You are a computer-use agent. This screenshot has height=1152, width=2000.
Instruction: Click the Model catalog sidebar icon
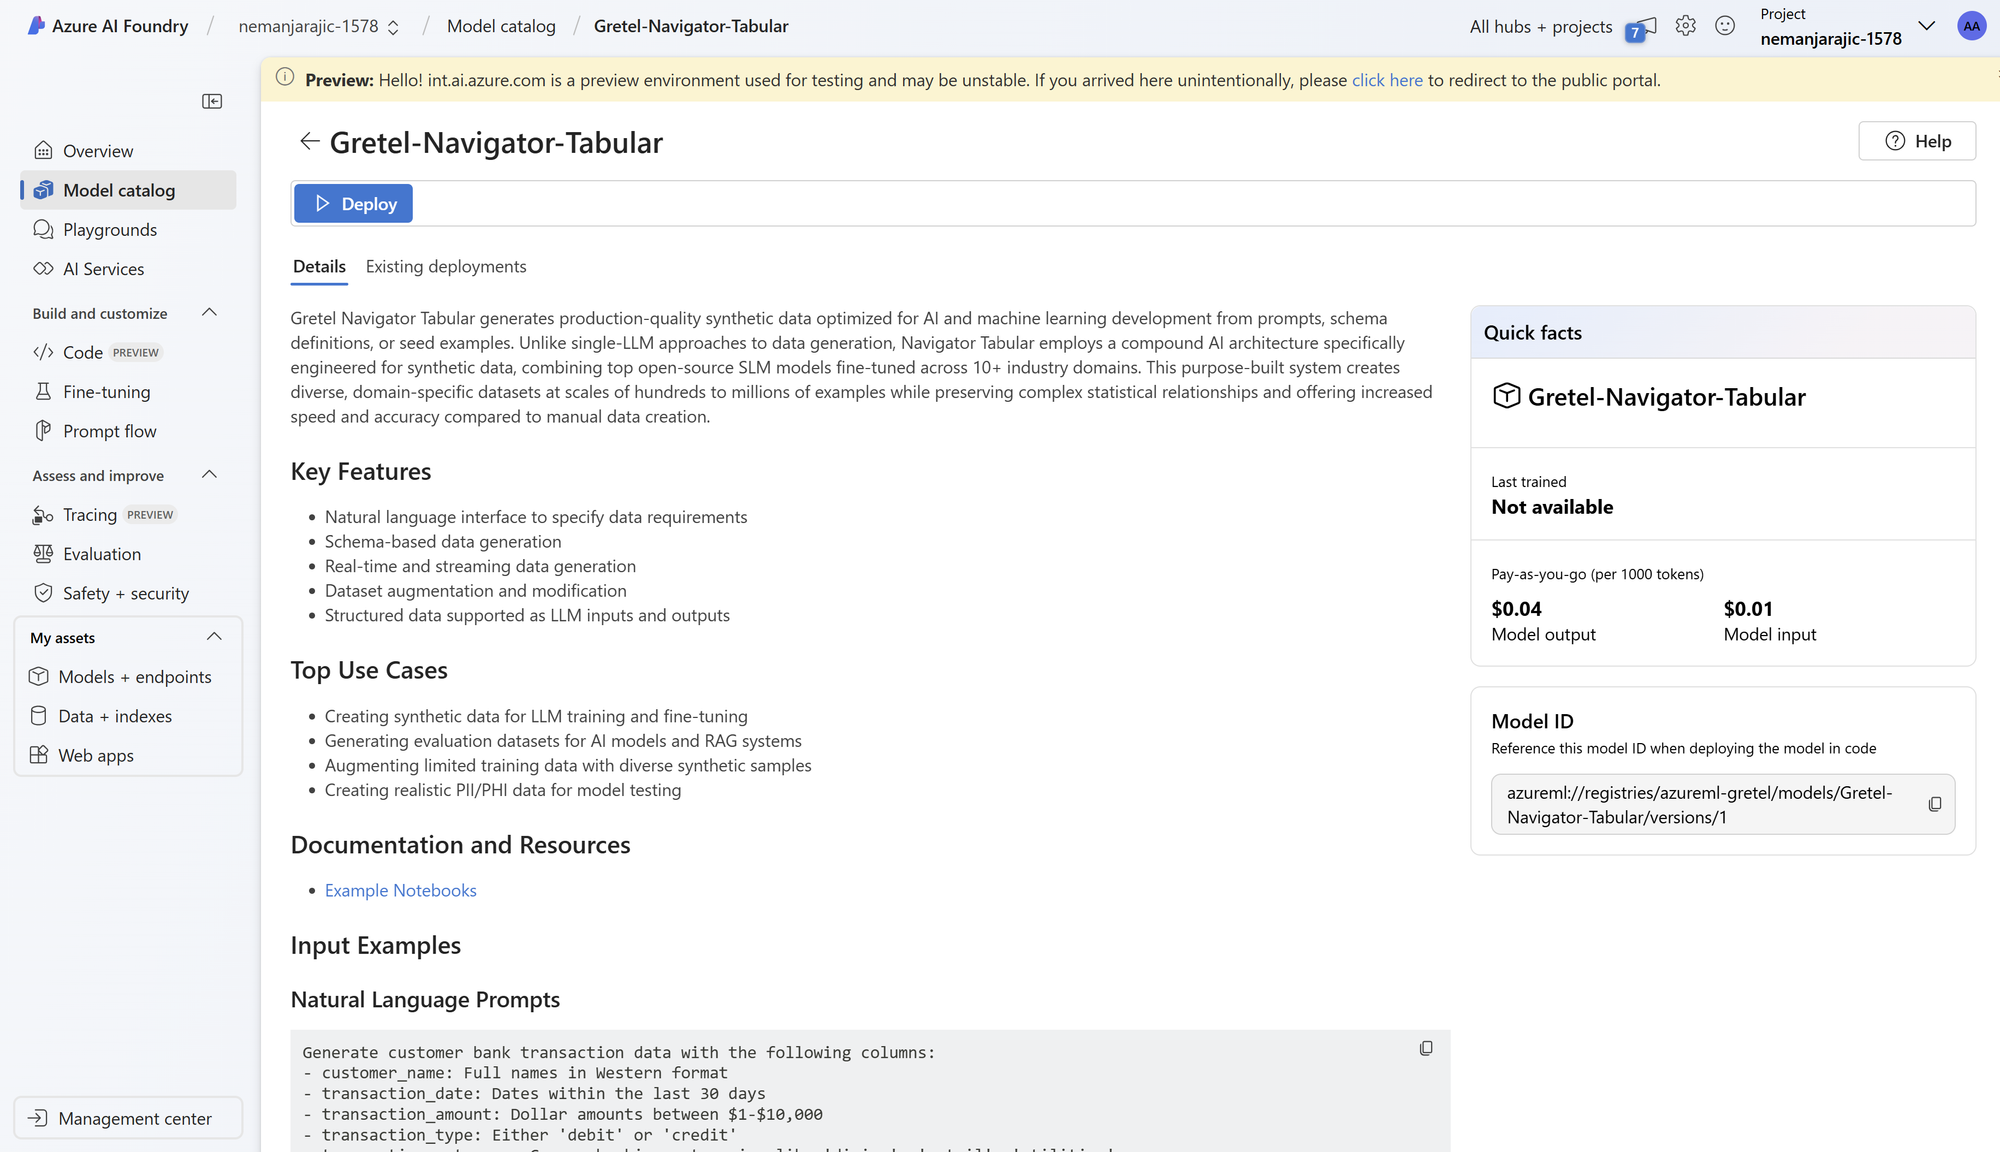[x=43, y=190]
